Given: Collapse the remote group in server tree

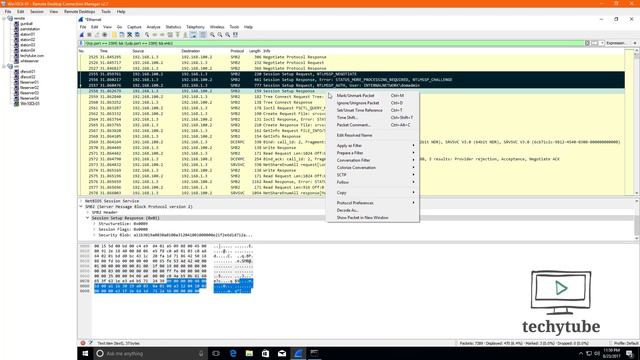Looking at the screenshot, I should point(4,18).
